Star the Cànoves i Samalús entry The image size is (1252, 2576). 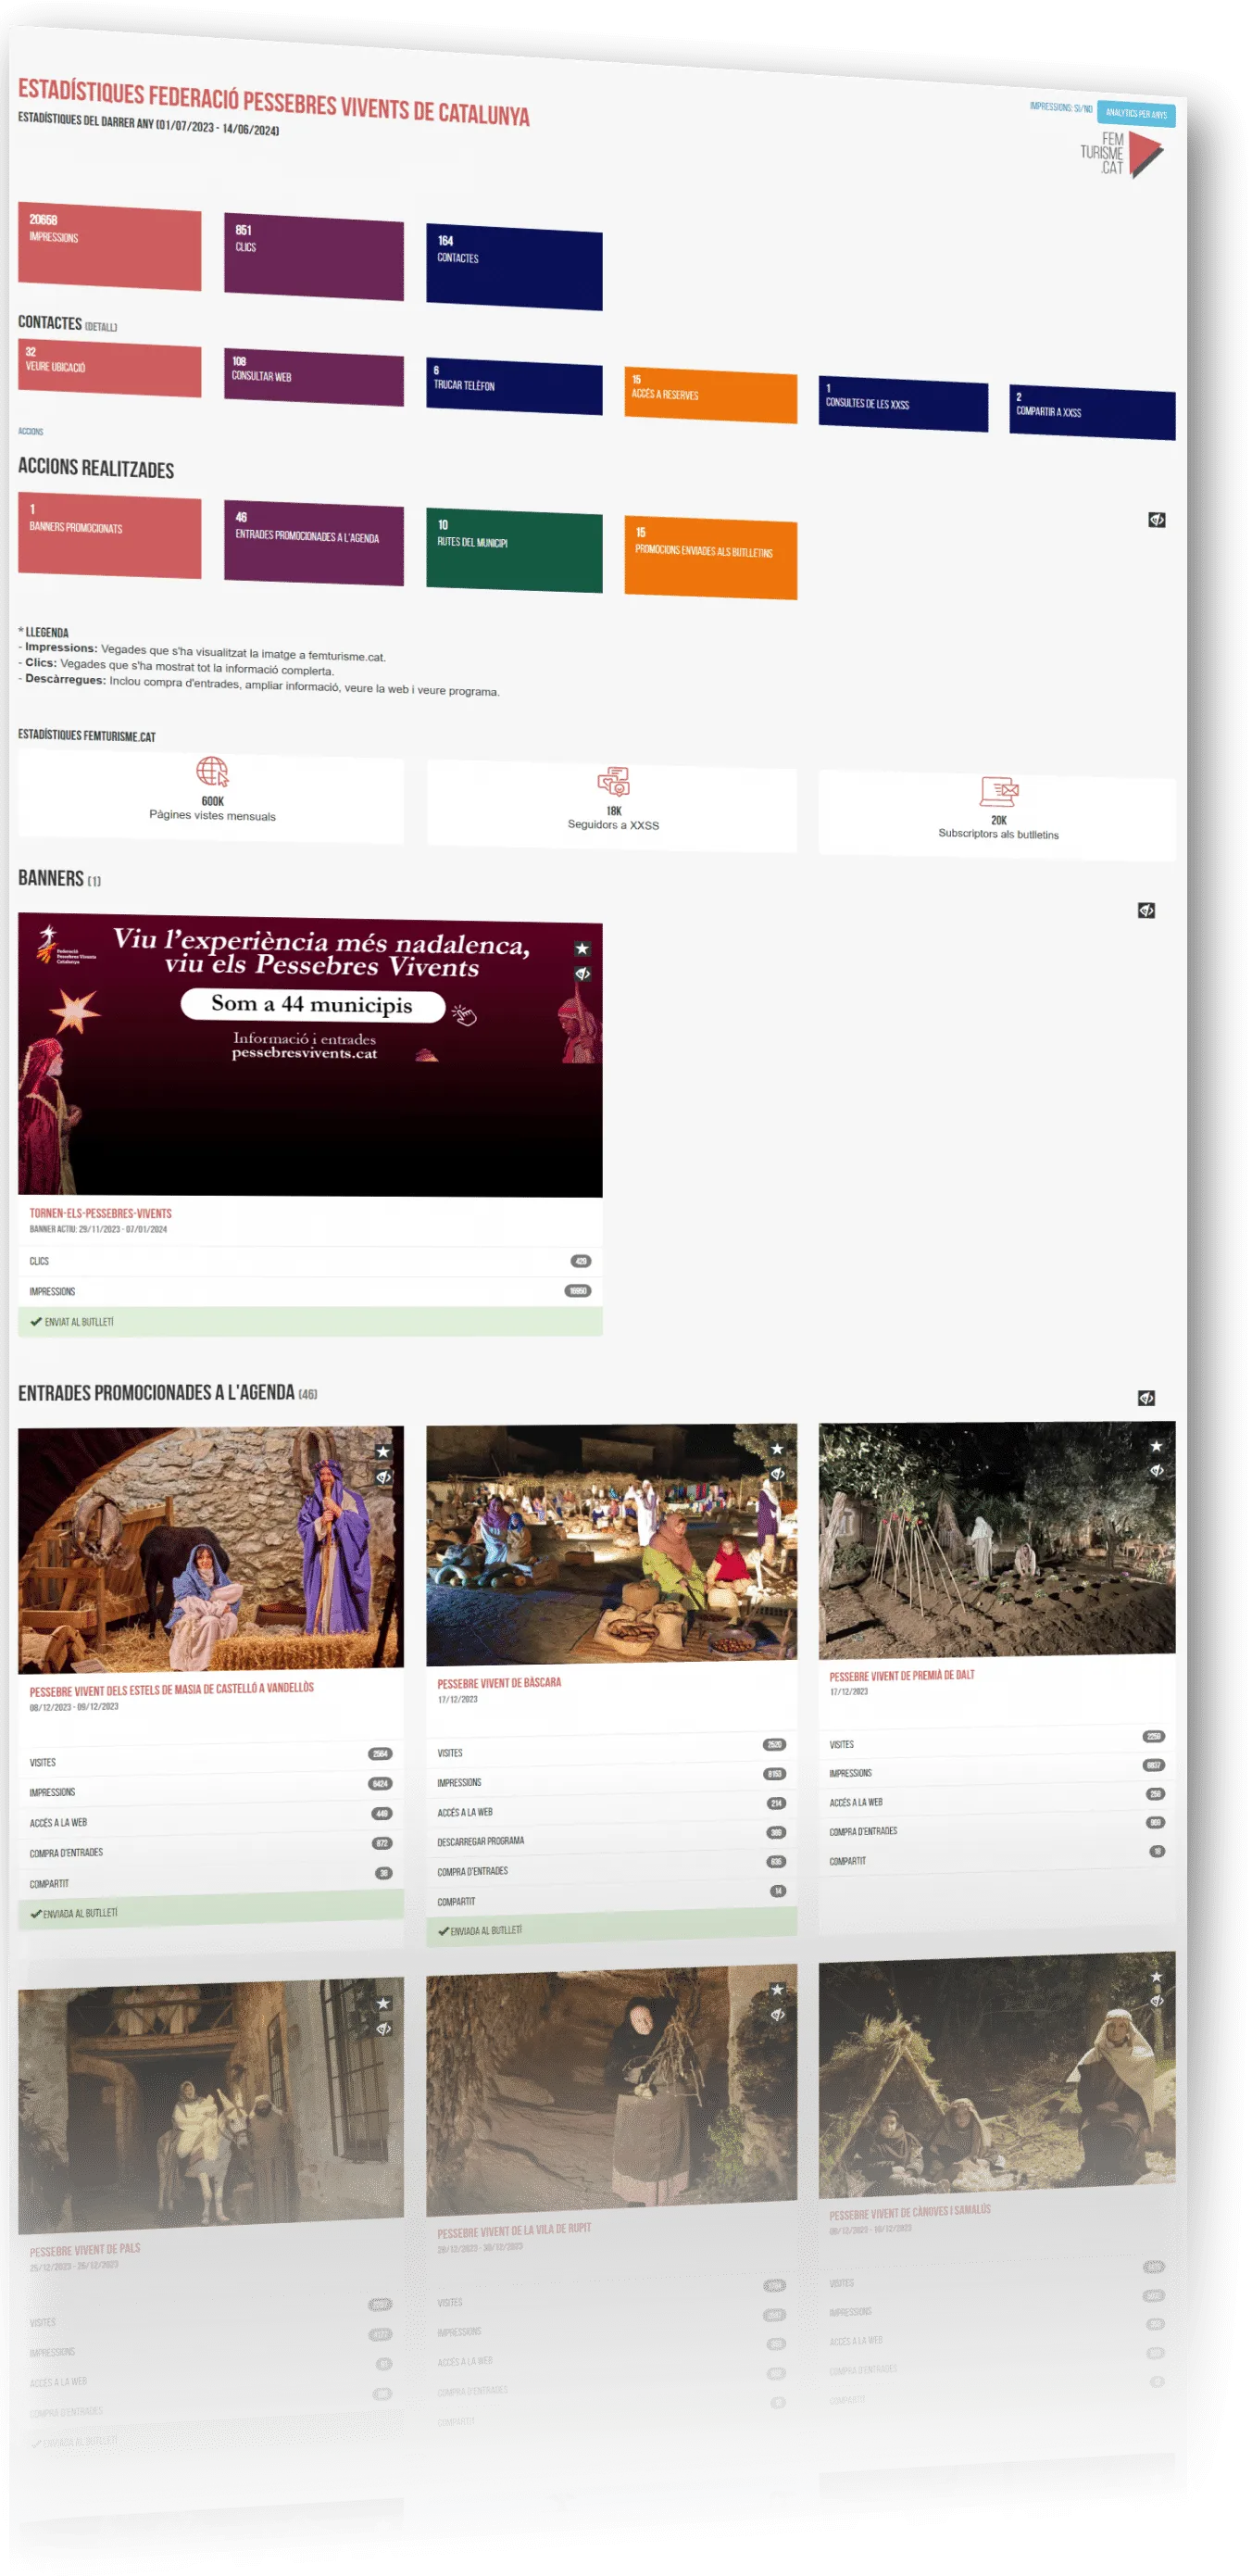pyautogui.click(x=1156, y=1977)
